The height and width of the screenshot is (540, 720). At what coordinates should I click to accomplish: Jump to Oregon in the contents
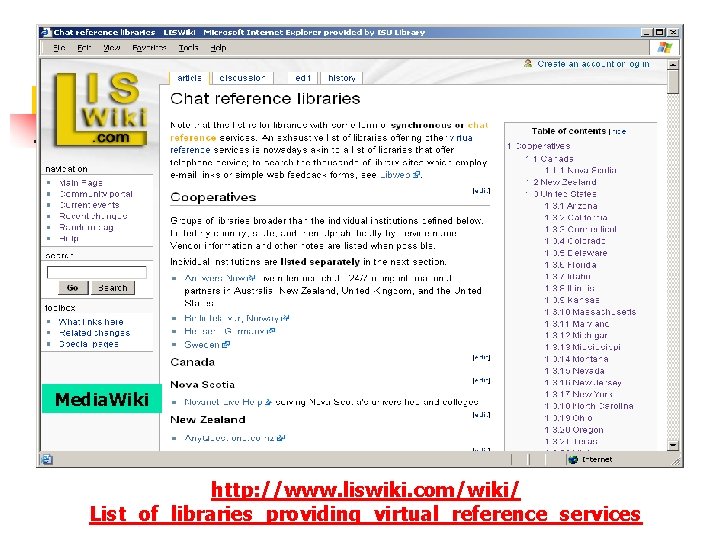click(x=574, y=430)
